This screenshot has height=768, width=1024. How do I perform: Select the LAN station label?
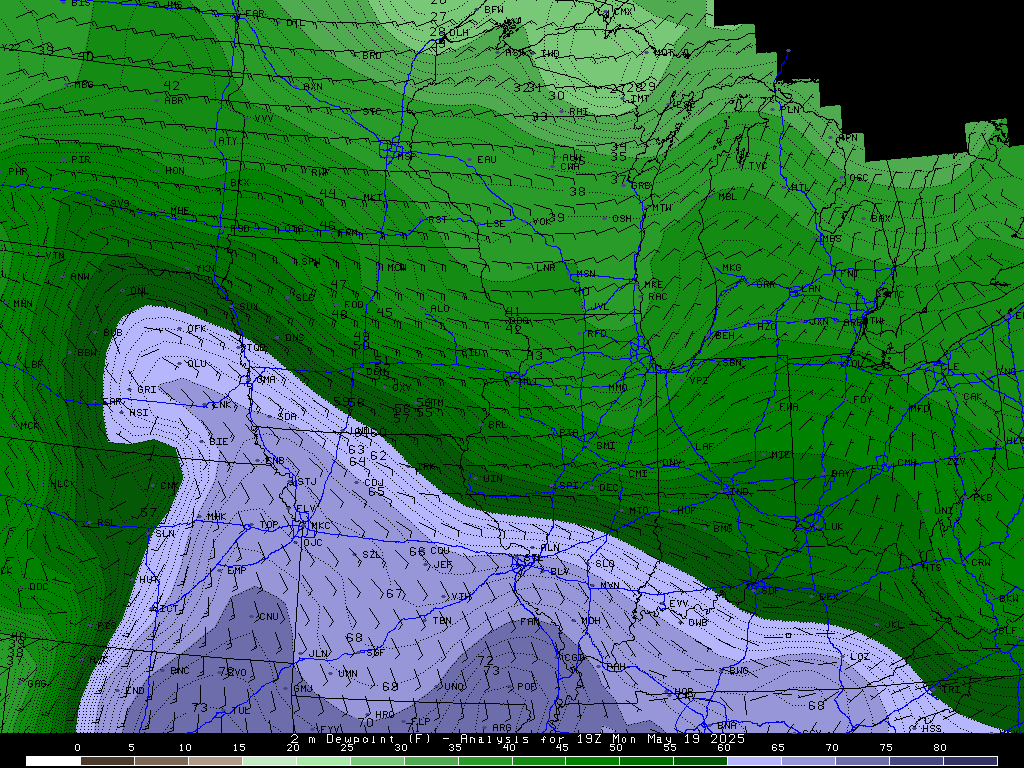[811, 289]
